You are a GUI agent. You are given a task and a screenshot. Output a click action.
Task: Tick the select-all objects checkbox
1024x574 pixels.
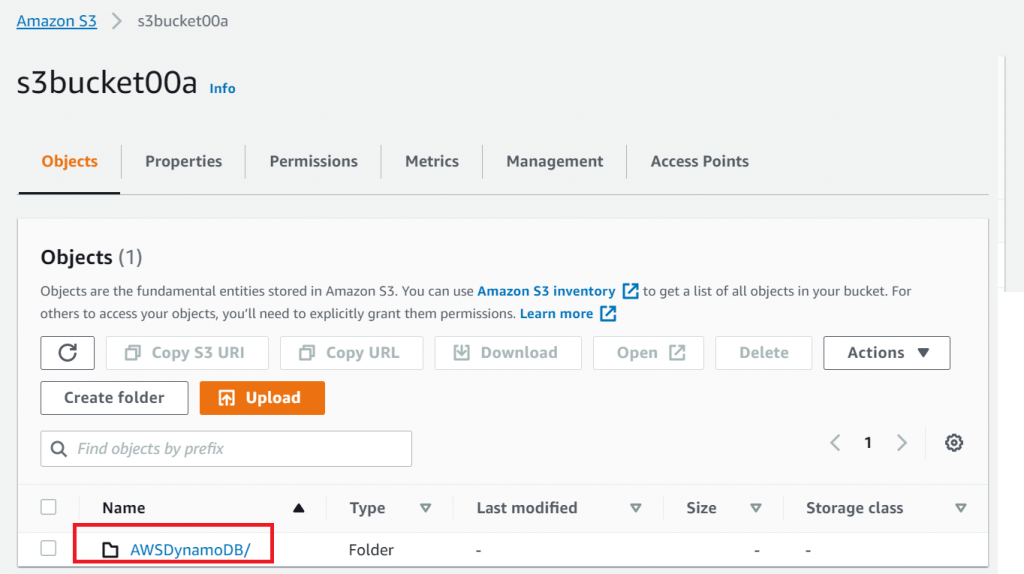point(49,507)
